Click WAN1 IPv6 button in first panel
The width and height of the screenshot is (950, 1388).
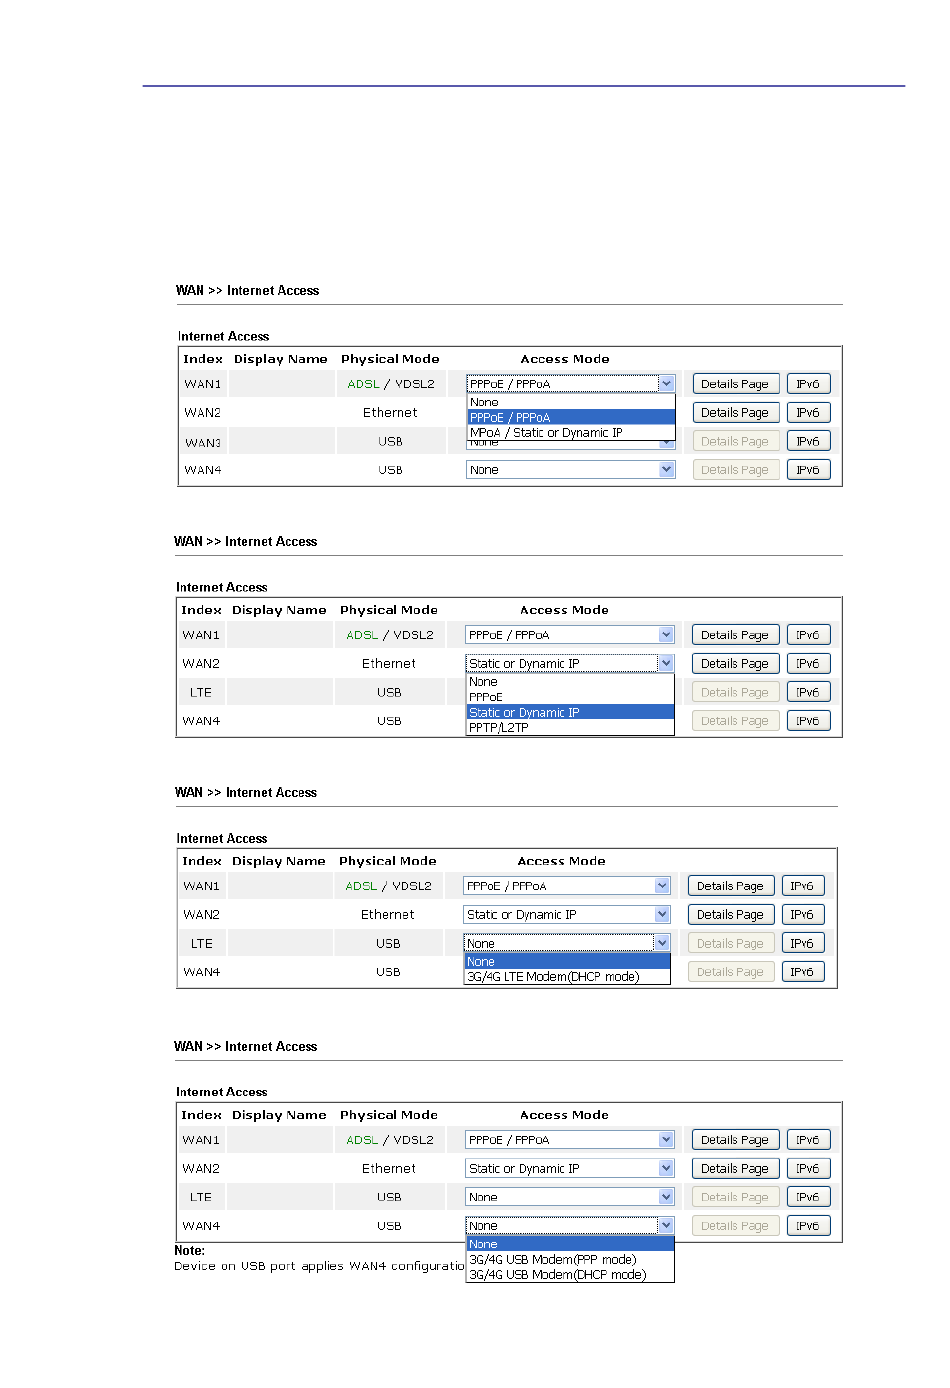click(x=808, y=384)
